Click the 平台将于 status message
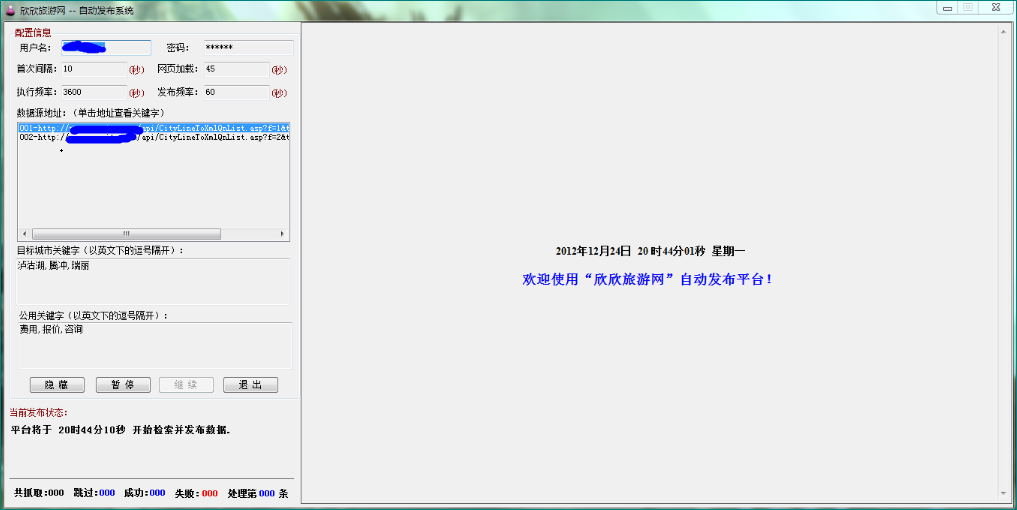Screen dimensions: 1017x510 [121, 430]
